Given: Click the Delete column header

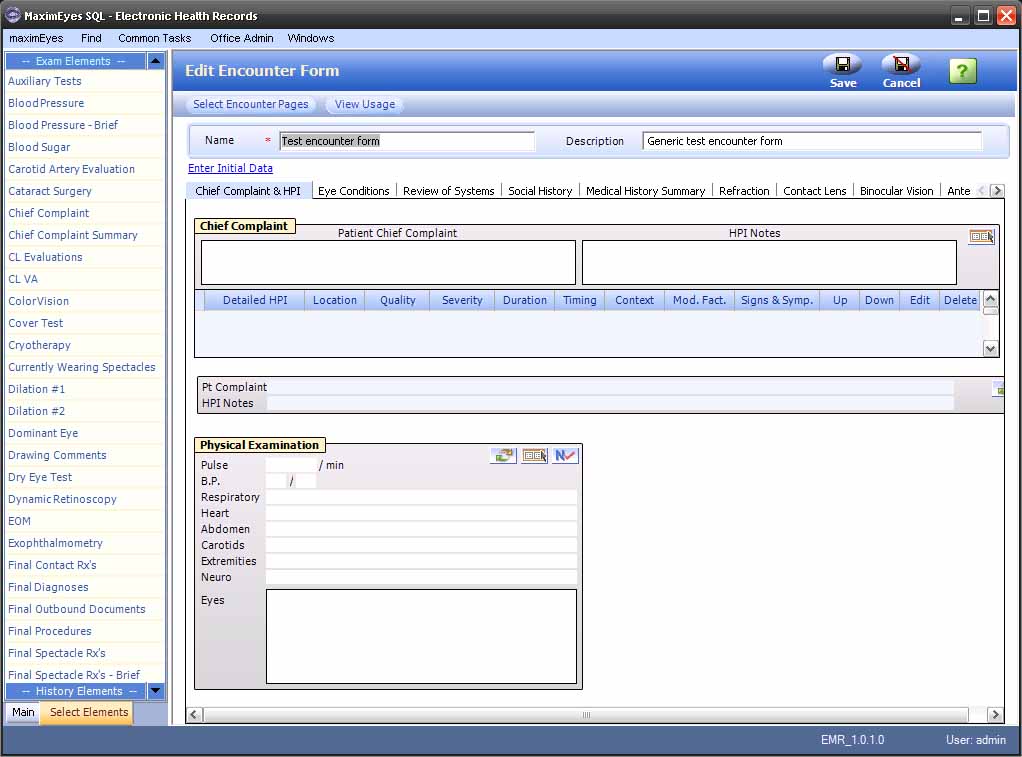Looking at the screenshot, I should click(x=960, y=300).
